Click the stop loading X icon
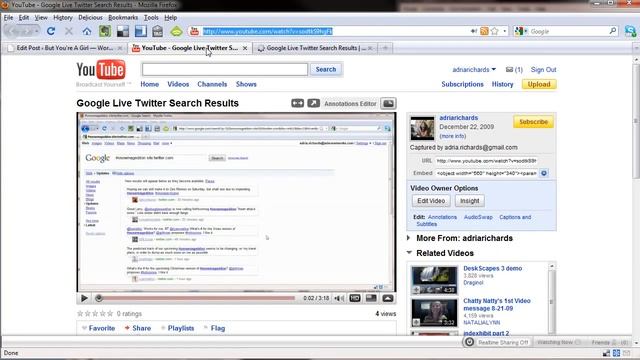The image size is (640, 360). click(69, 31)
